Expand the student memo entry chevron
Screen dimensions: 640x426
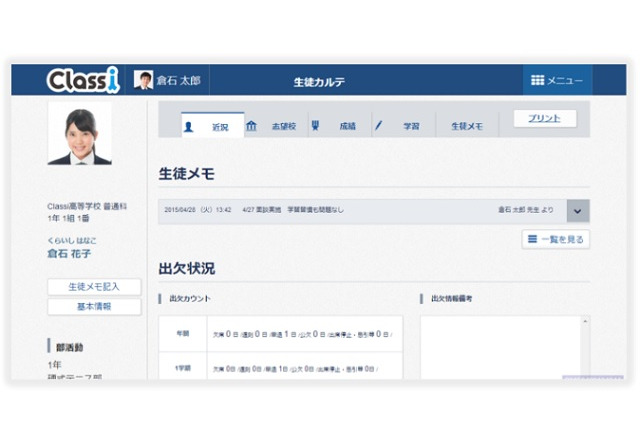point(578,211)
